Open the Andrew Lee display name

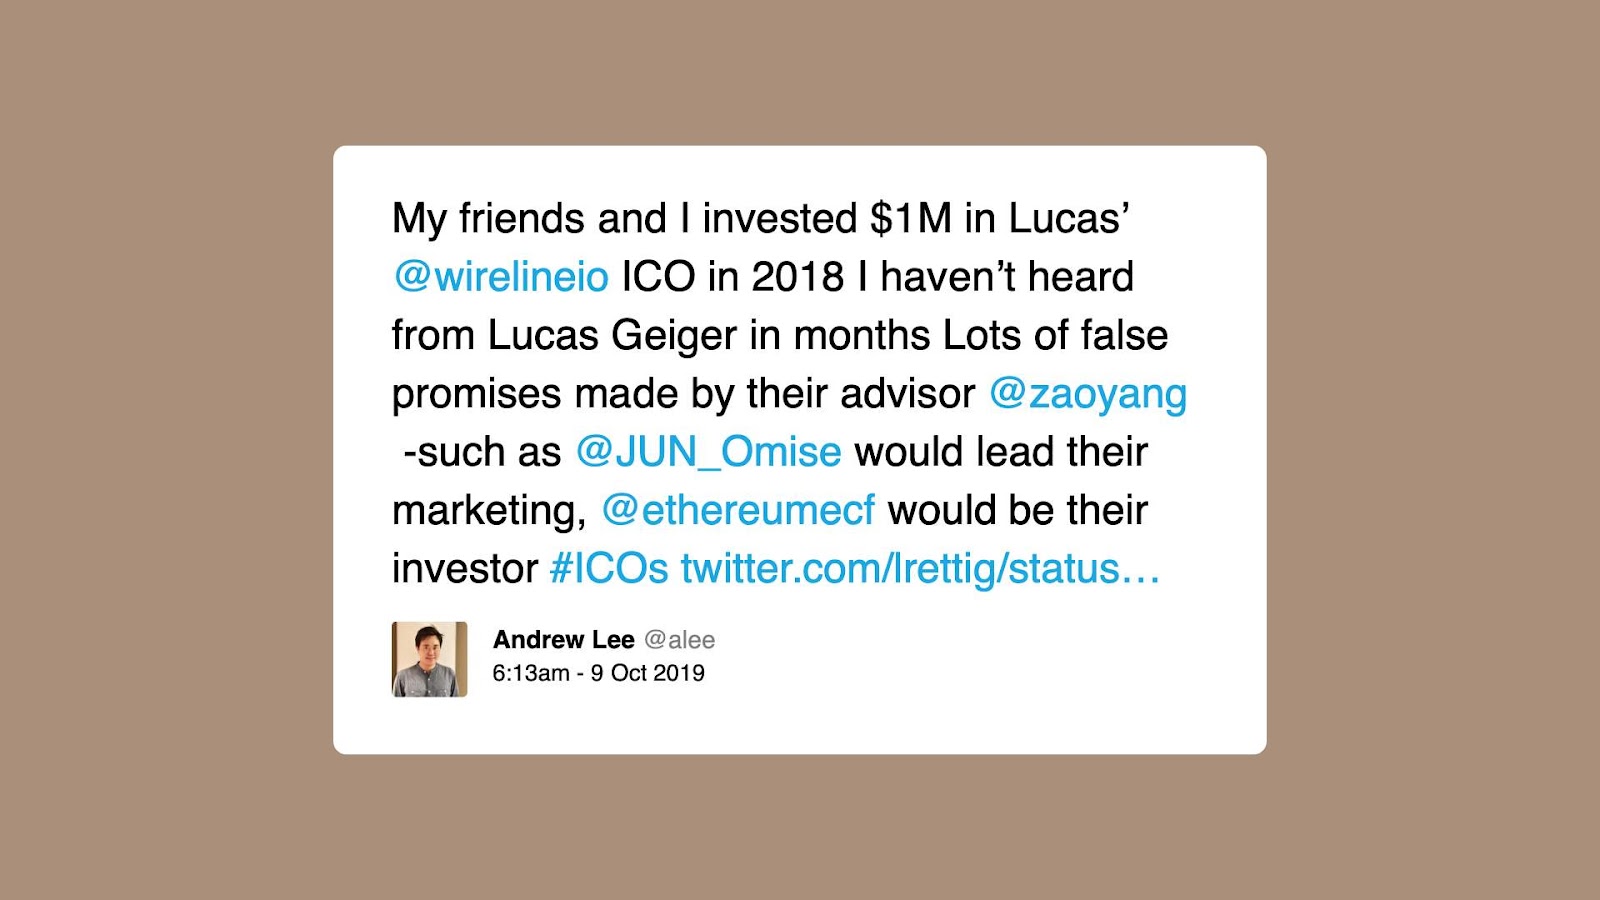(x=564, y=640)
